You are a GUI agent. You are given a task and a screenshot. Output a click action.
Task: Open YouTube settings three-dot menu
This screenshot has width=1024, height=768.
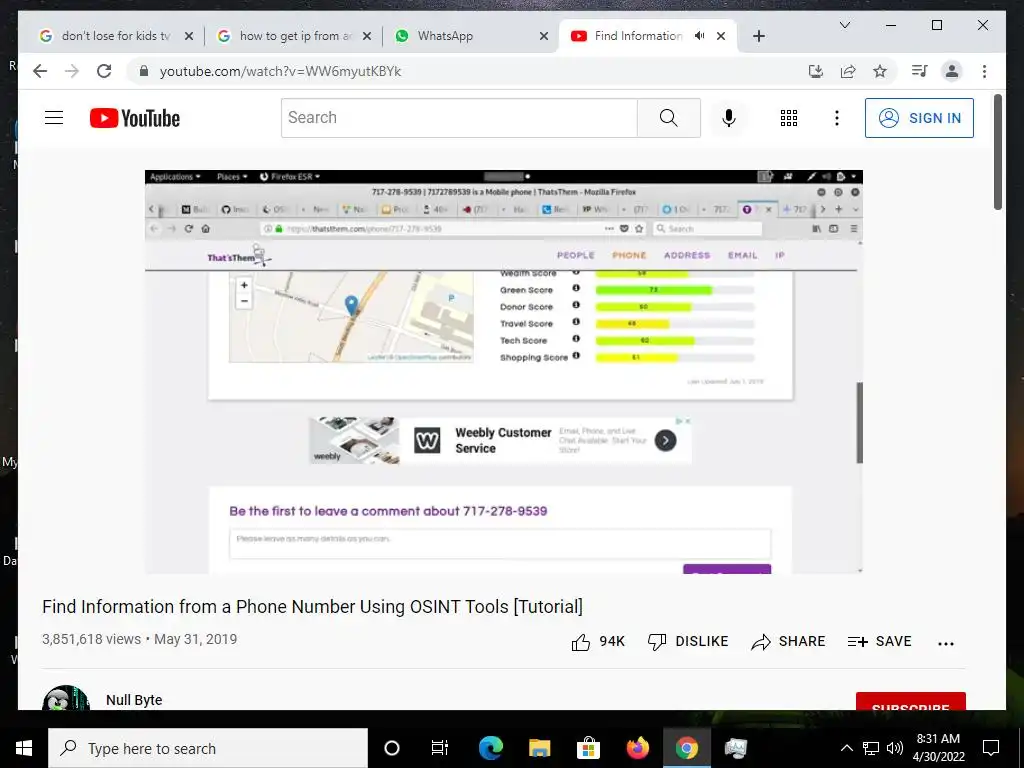point(837,118)
